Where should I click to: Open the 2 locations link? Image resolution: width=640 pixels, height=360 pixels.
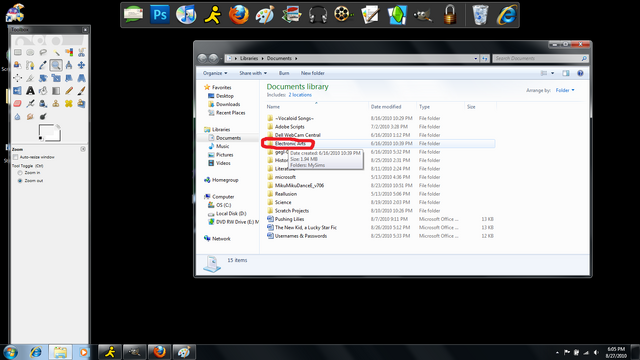[300, 95]
